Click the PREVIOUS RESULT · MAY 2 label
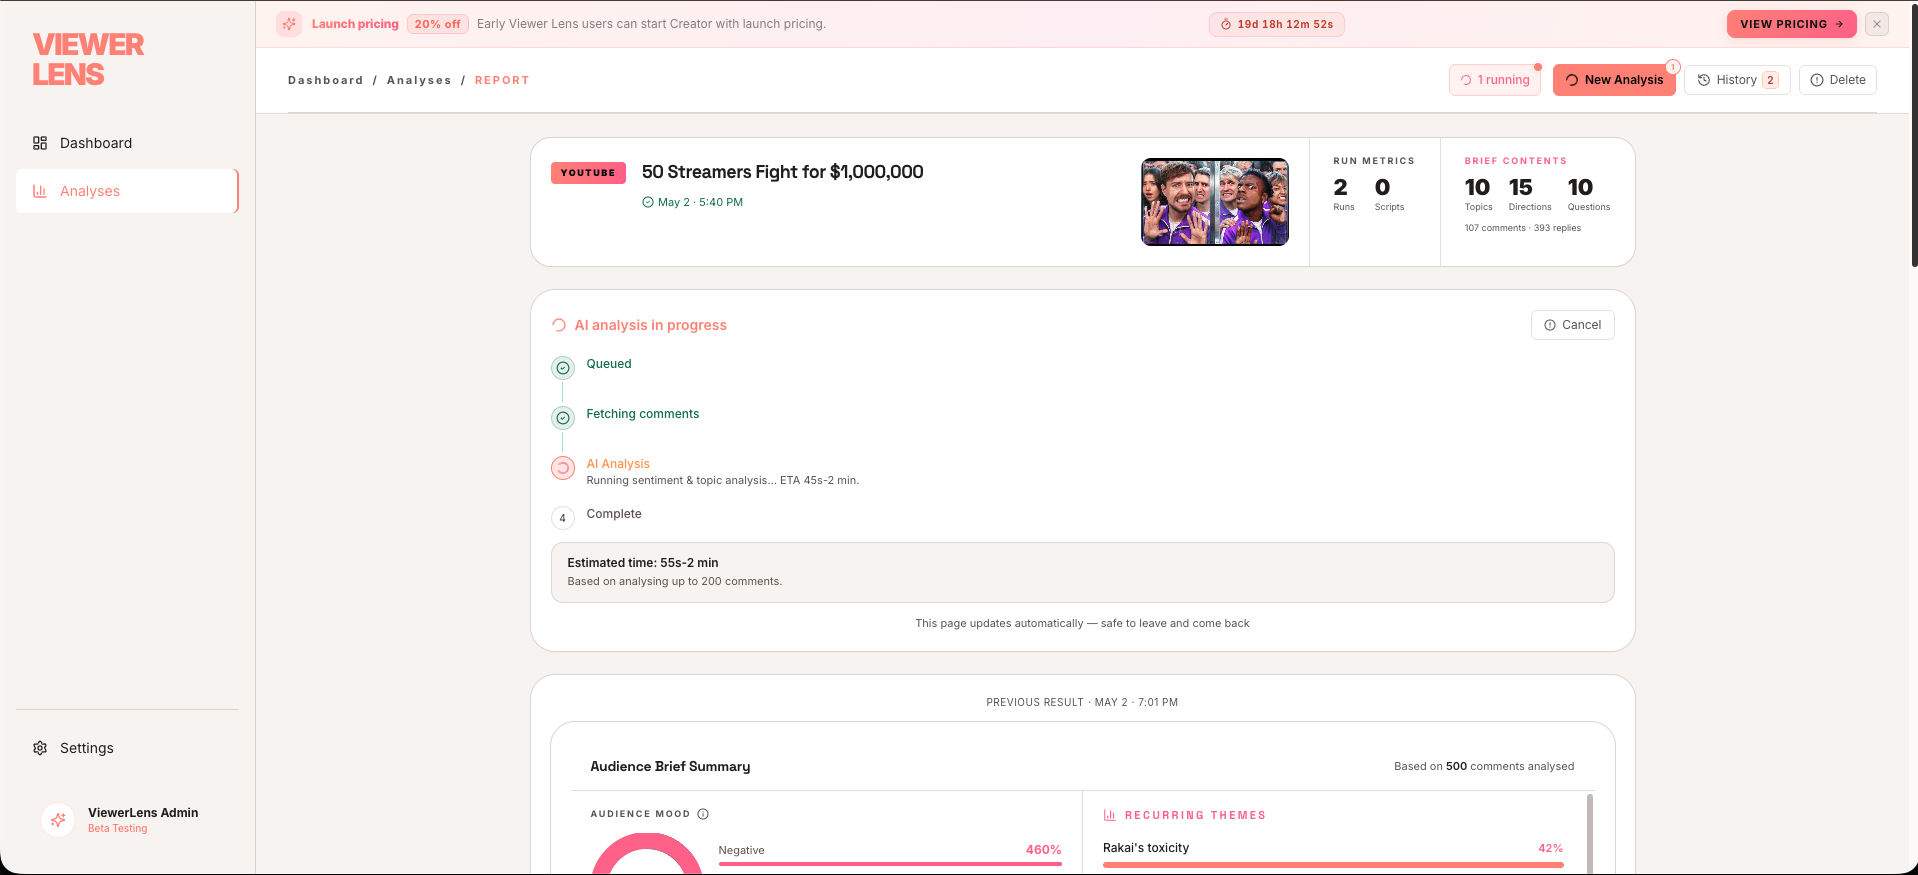1918x875 pixels. click(1082, 703)
